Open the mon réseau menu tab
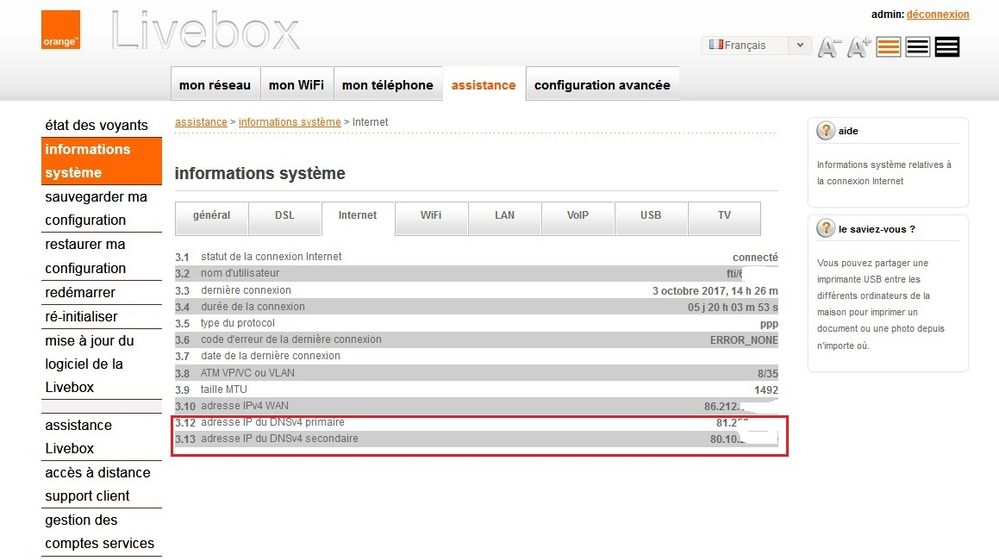 pos(215,85)
